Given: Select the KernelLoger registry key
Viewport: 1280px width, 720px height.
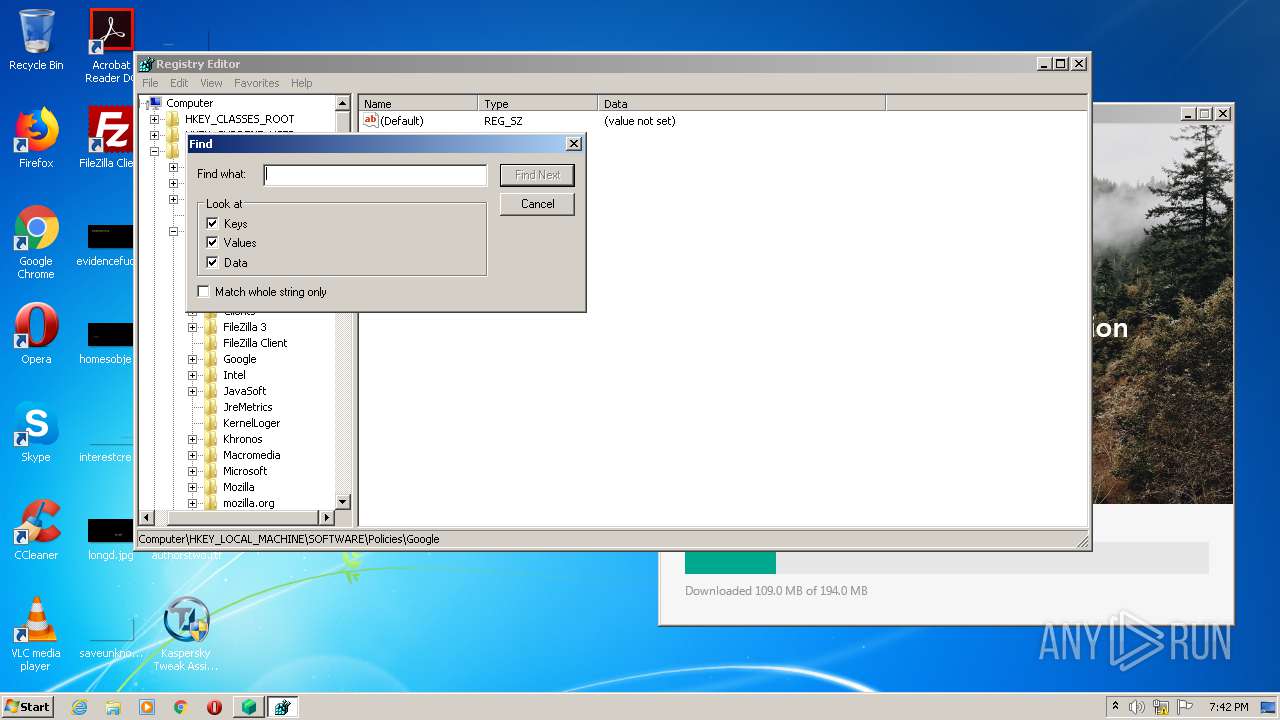Looking at the screenshot, I should tap(251, 423).
